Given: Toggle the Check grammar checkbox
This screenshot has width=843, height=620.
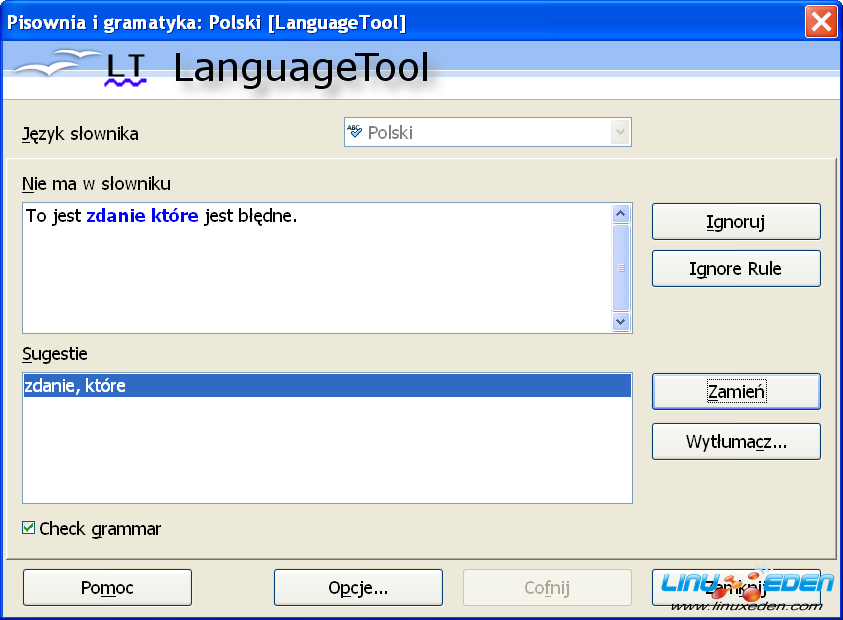Looking at the screenshot, I should (x=29, y=528).
